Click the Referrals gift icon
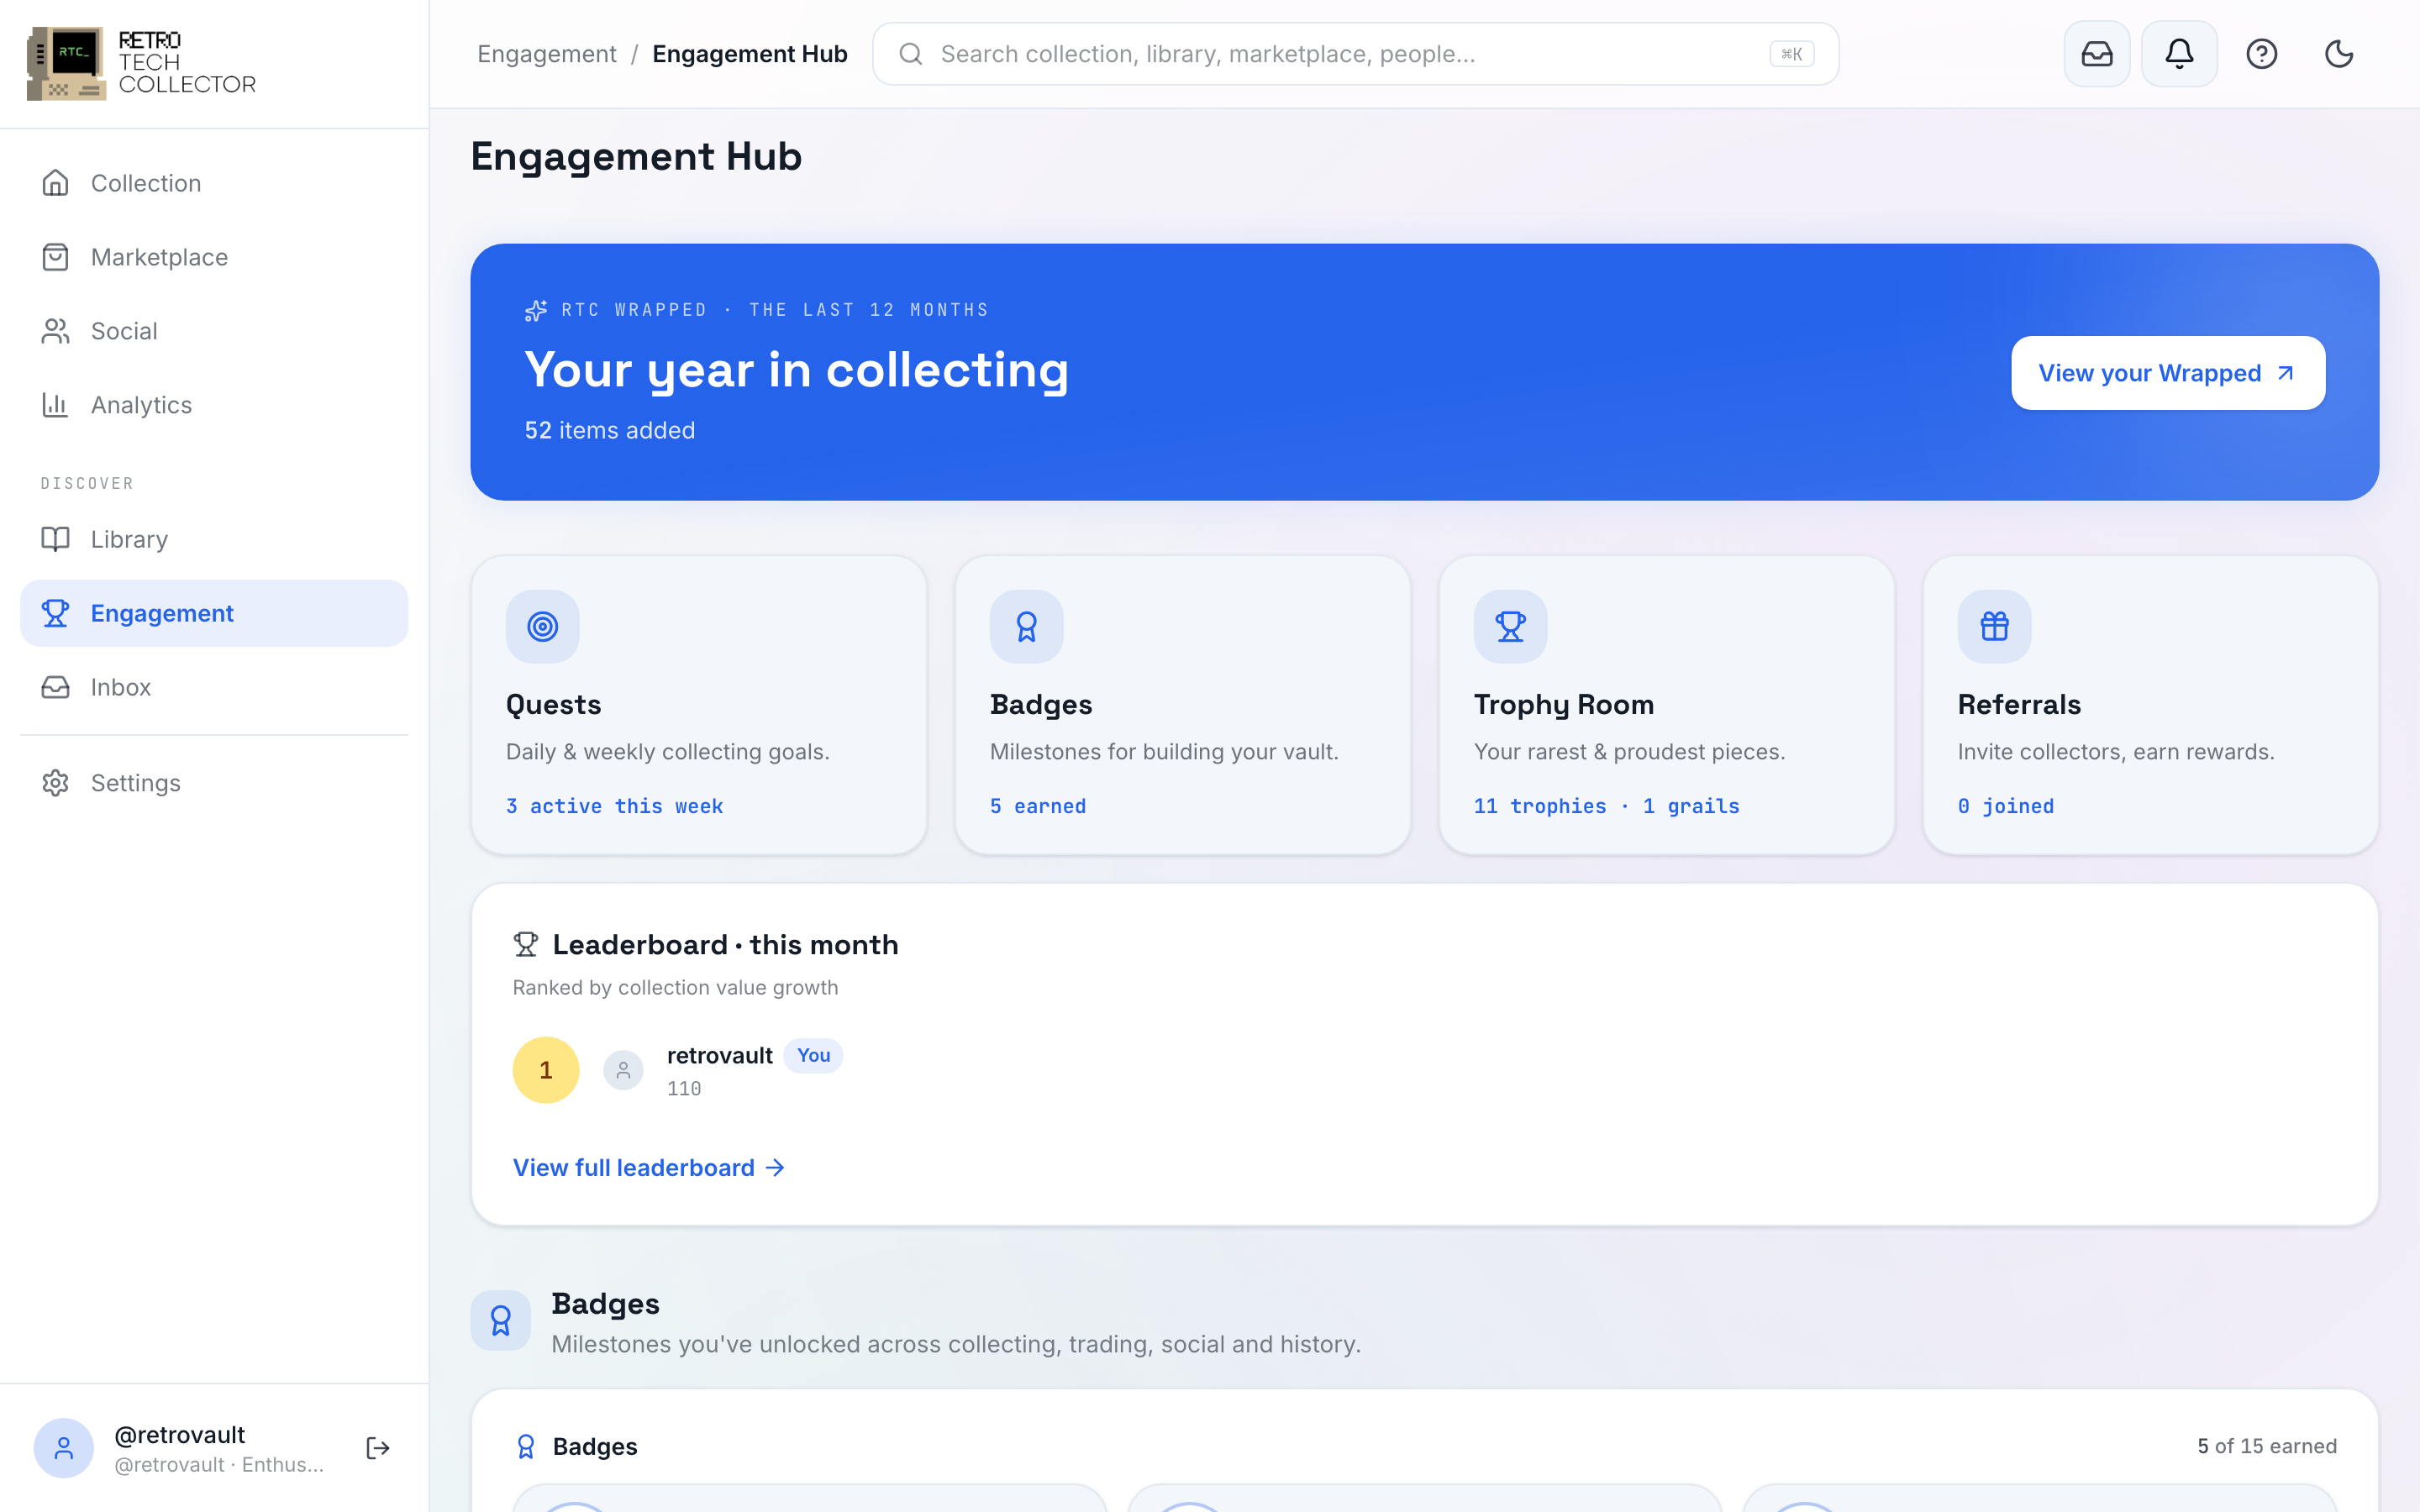 point(1994,627)
